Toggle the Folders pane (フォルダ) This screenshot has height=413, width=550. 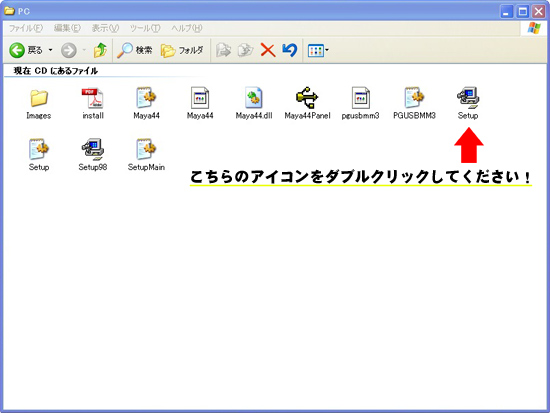(182, 51)
